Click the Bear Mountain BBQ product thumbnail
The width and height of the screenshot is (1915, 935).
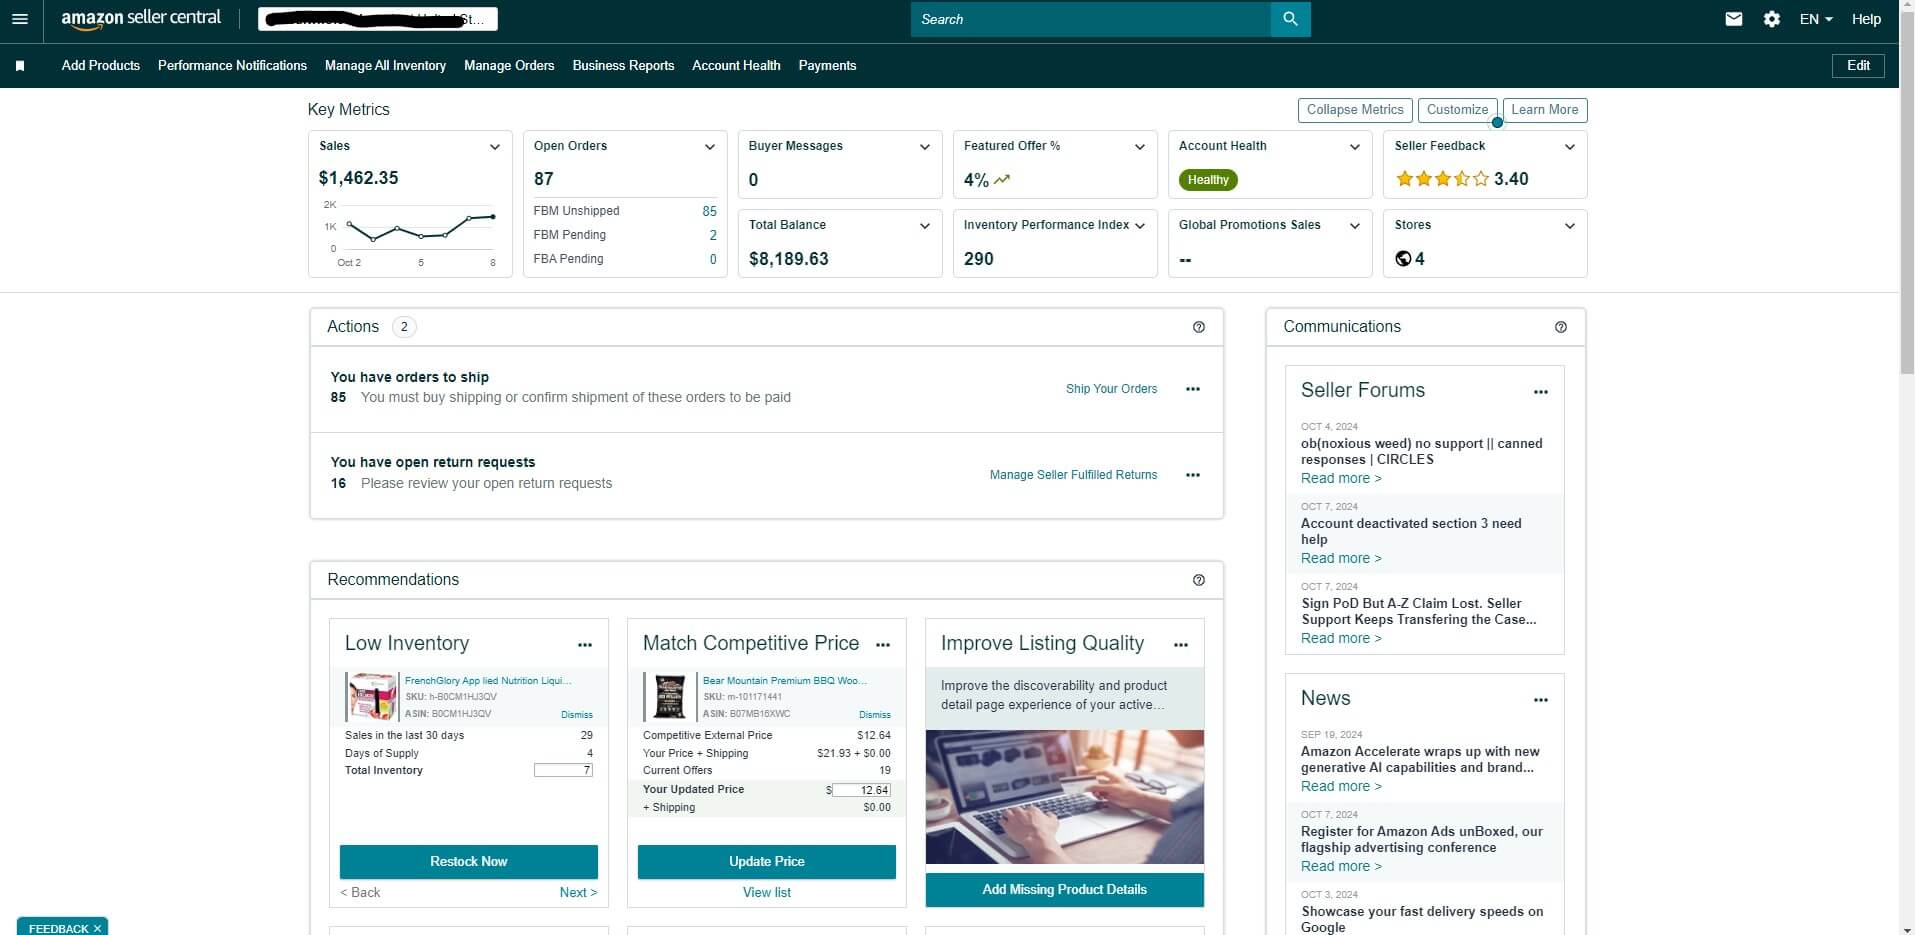669,697
